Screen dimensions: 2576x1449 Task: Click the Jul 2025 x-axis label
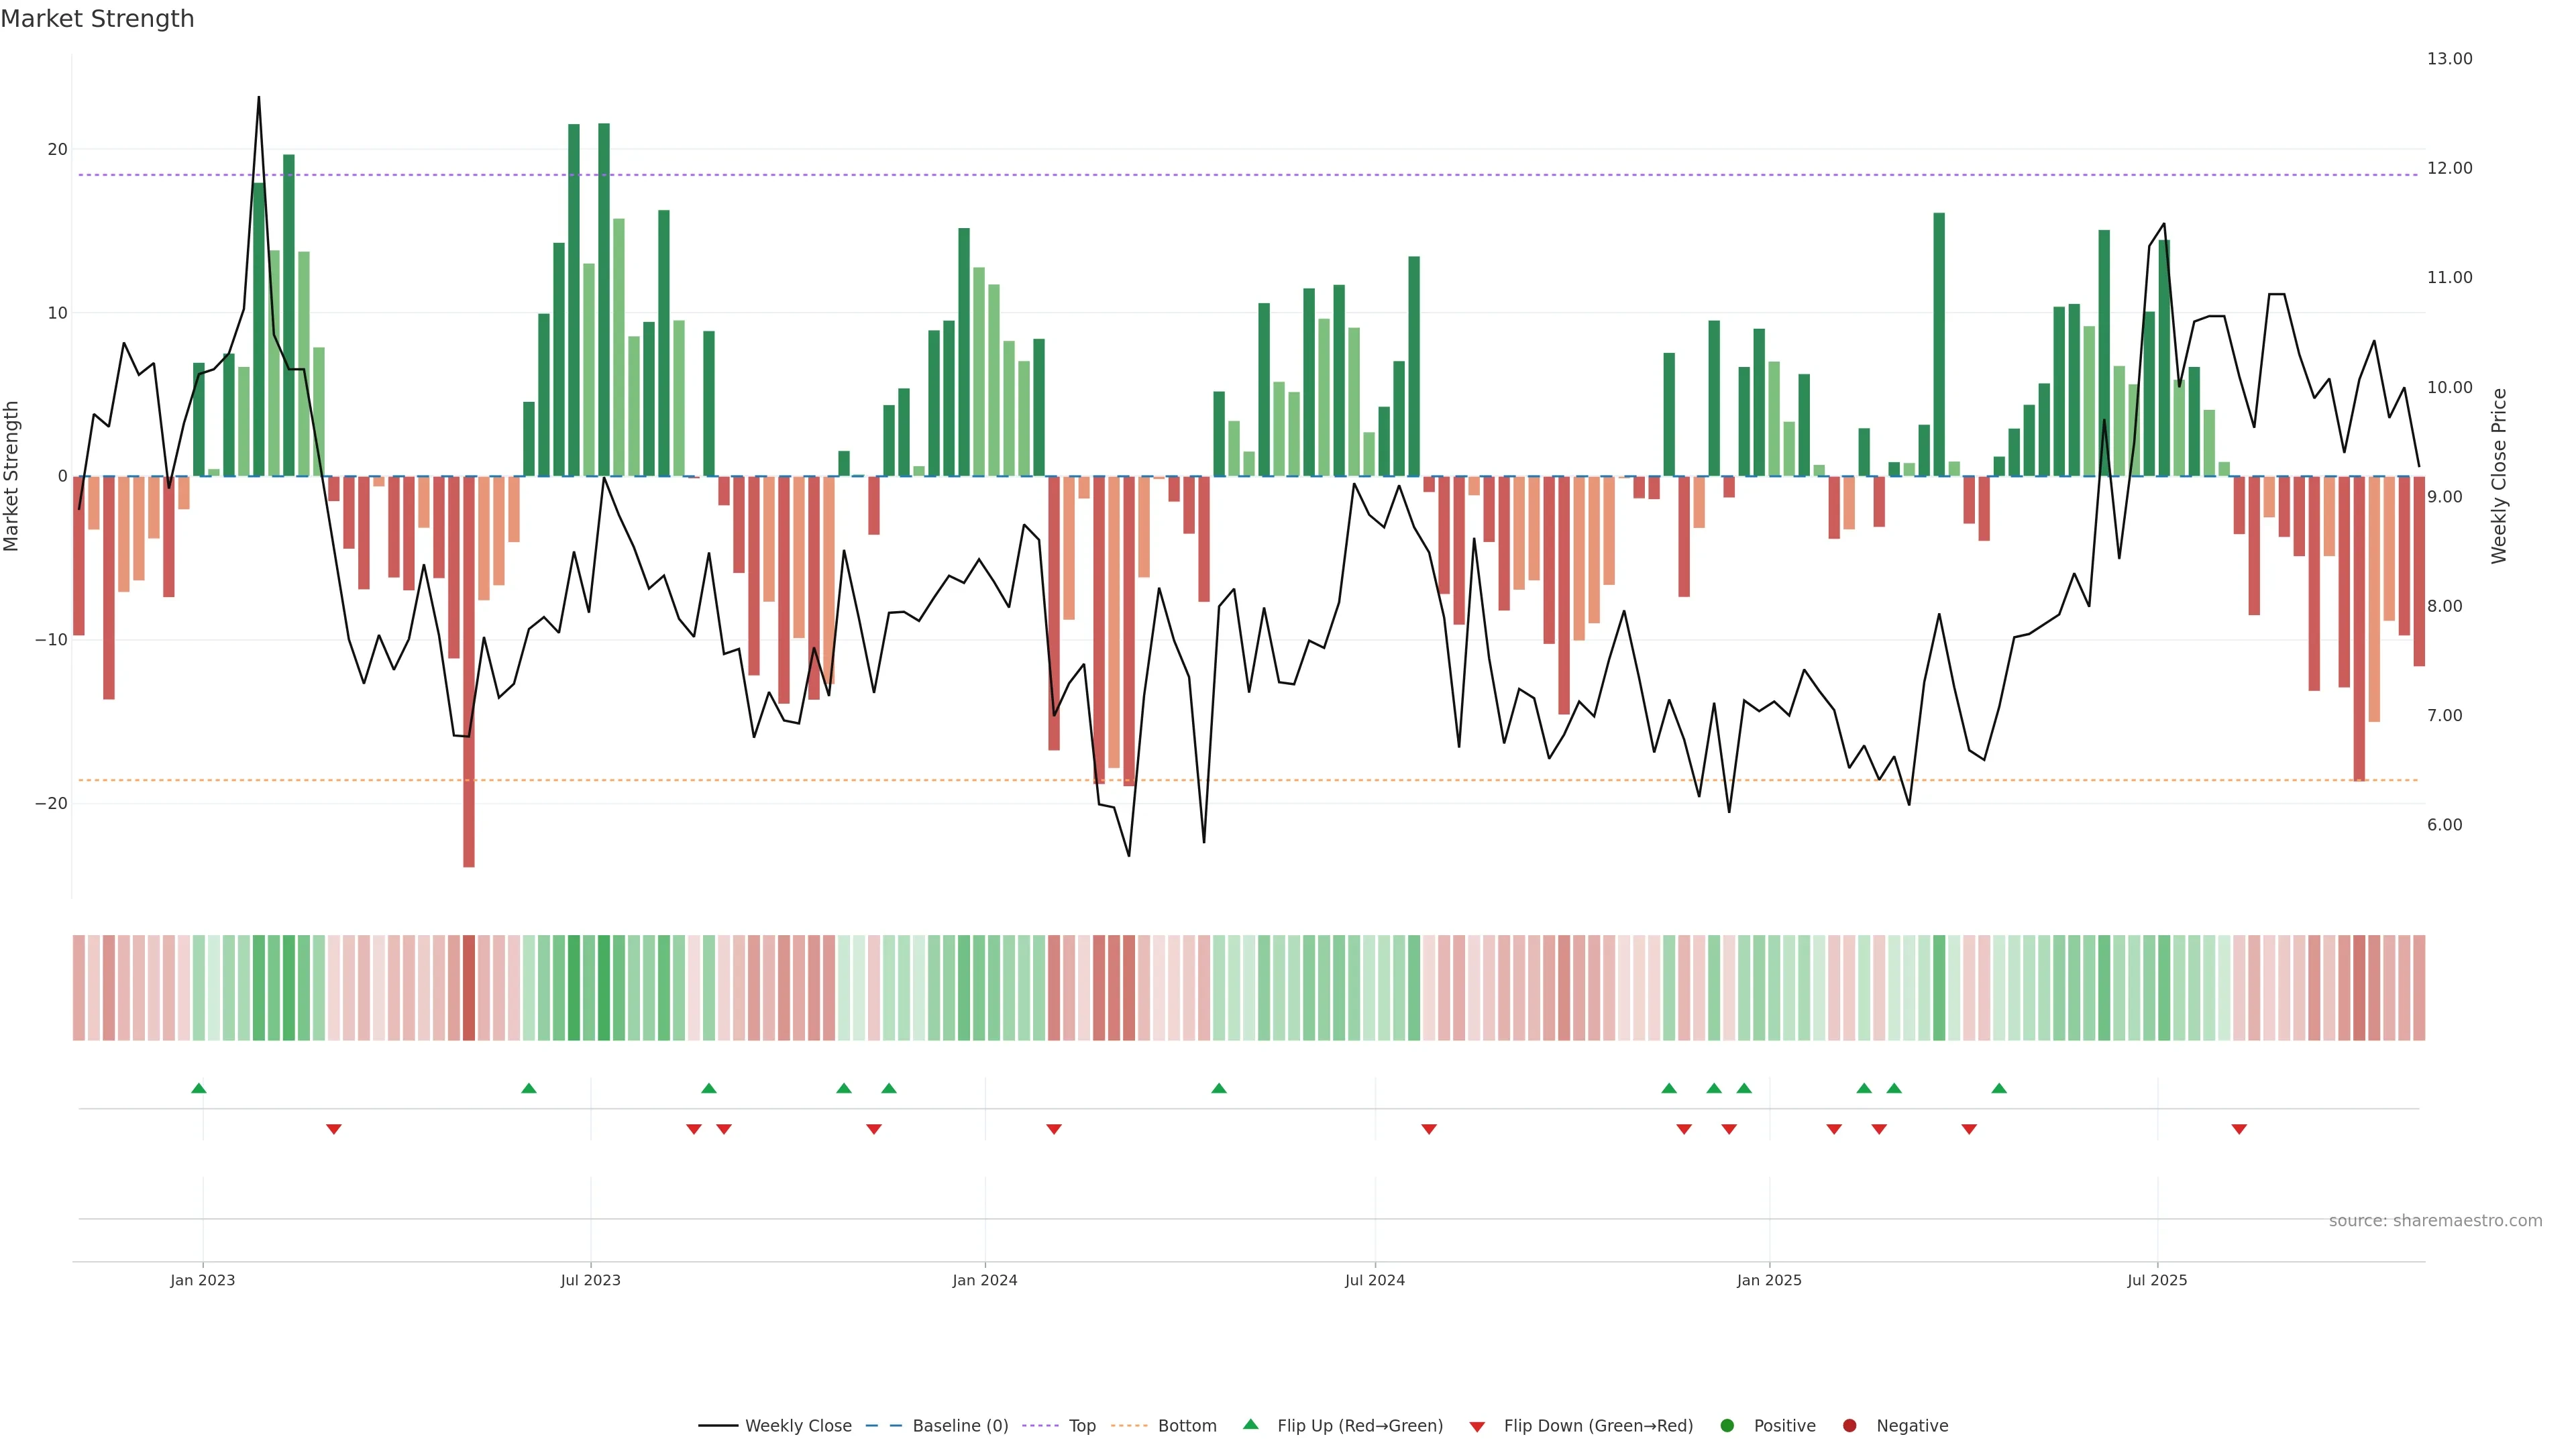[x=2157, y=1280]
